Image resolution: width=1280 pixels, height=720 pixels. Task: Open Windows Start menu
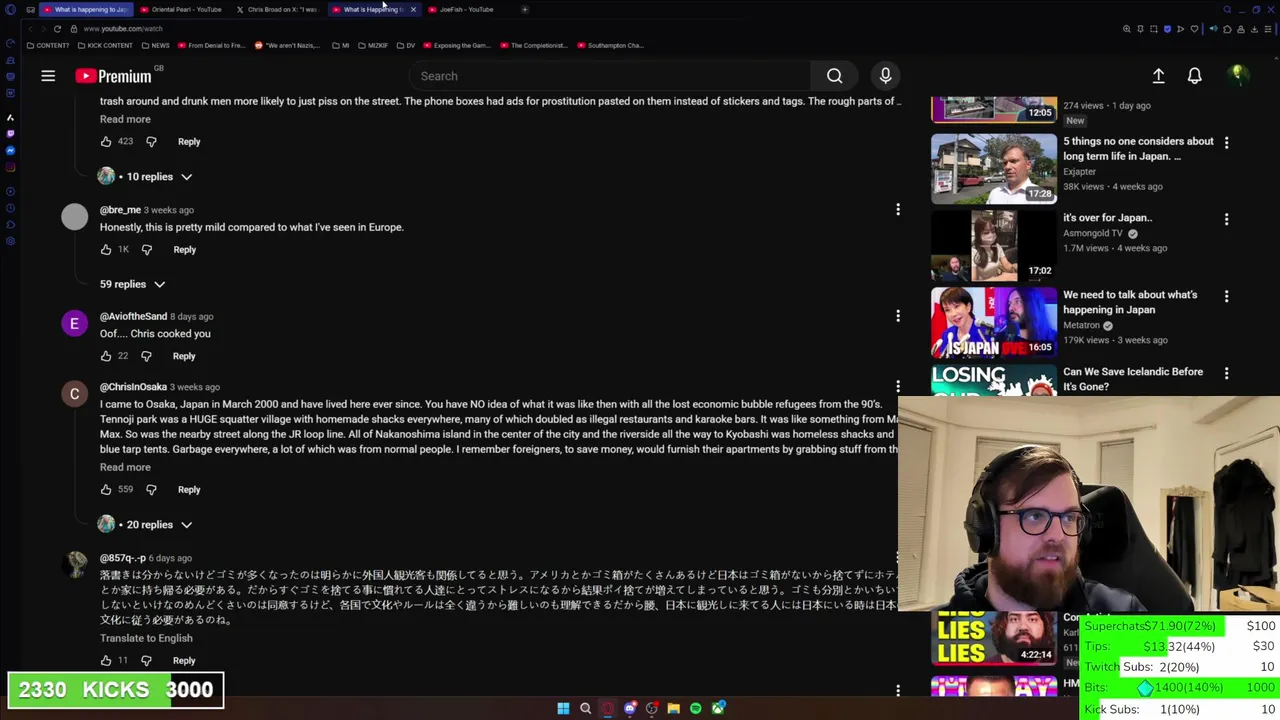click(563, 708)
